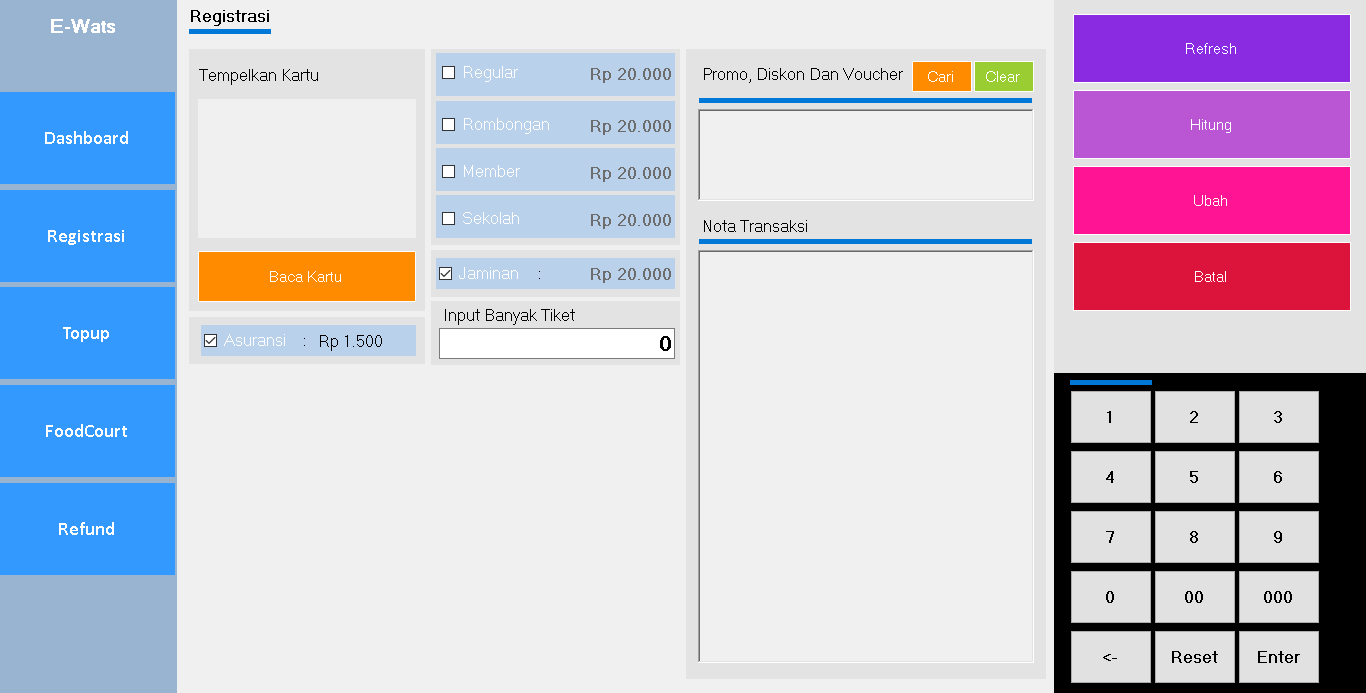Image resolution: width=1366 pixels, height=693 pixels.
Task: Select the Member ticket checkbox
Action: click(449, 172)
